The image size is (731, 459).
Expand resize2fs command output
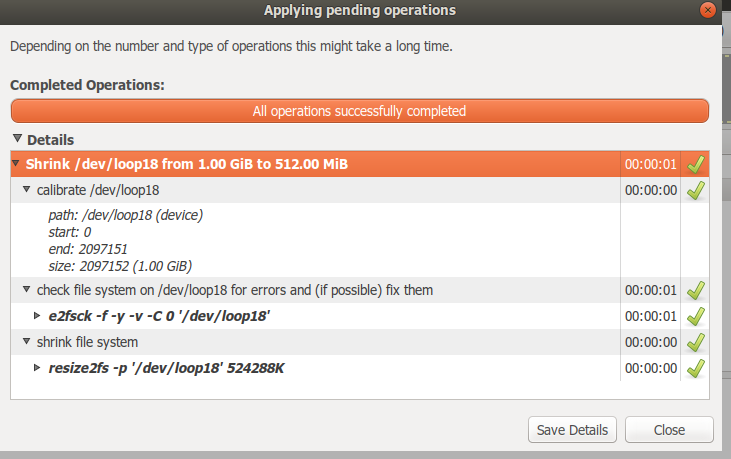(x=37, y=368)
